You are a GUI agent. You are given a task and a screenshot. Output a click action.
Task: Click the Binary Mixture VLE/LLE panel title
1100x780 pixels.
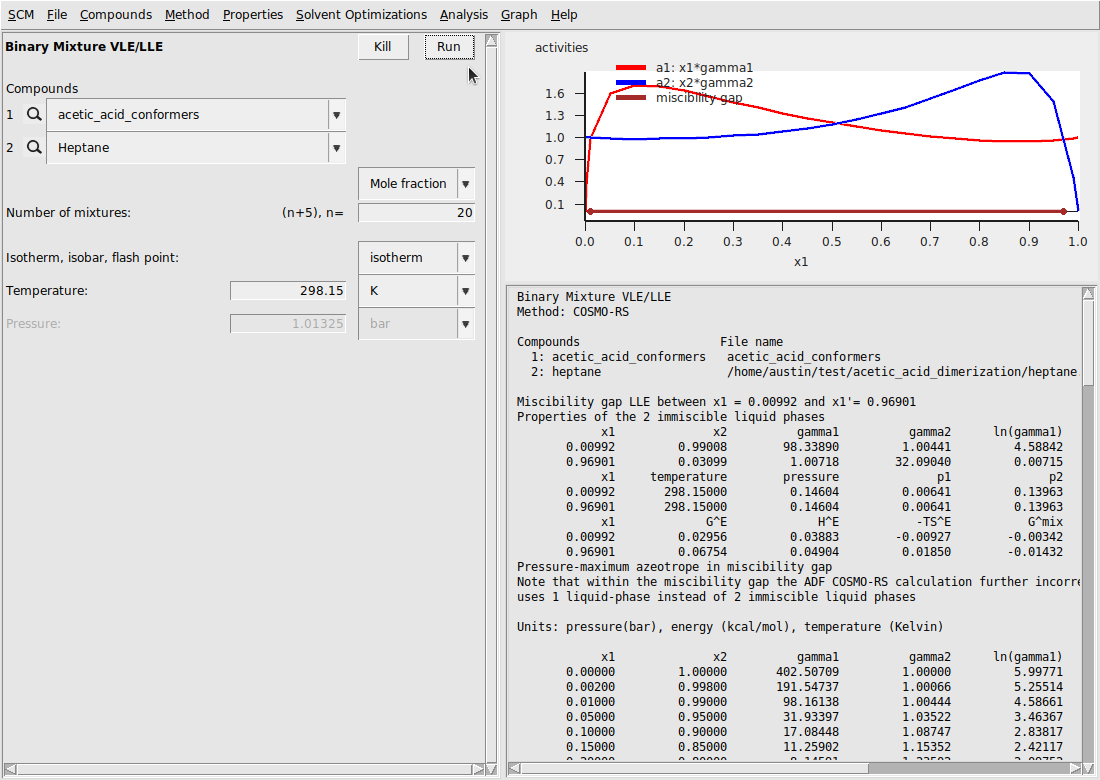84,47
